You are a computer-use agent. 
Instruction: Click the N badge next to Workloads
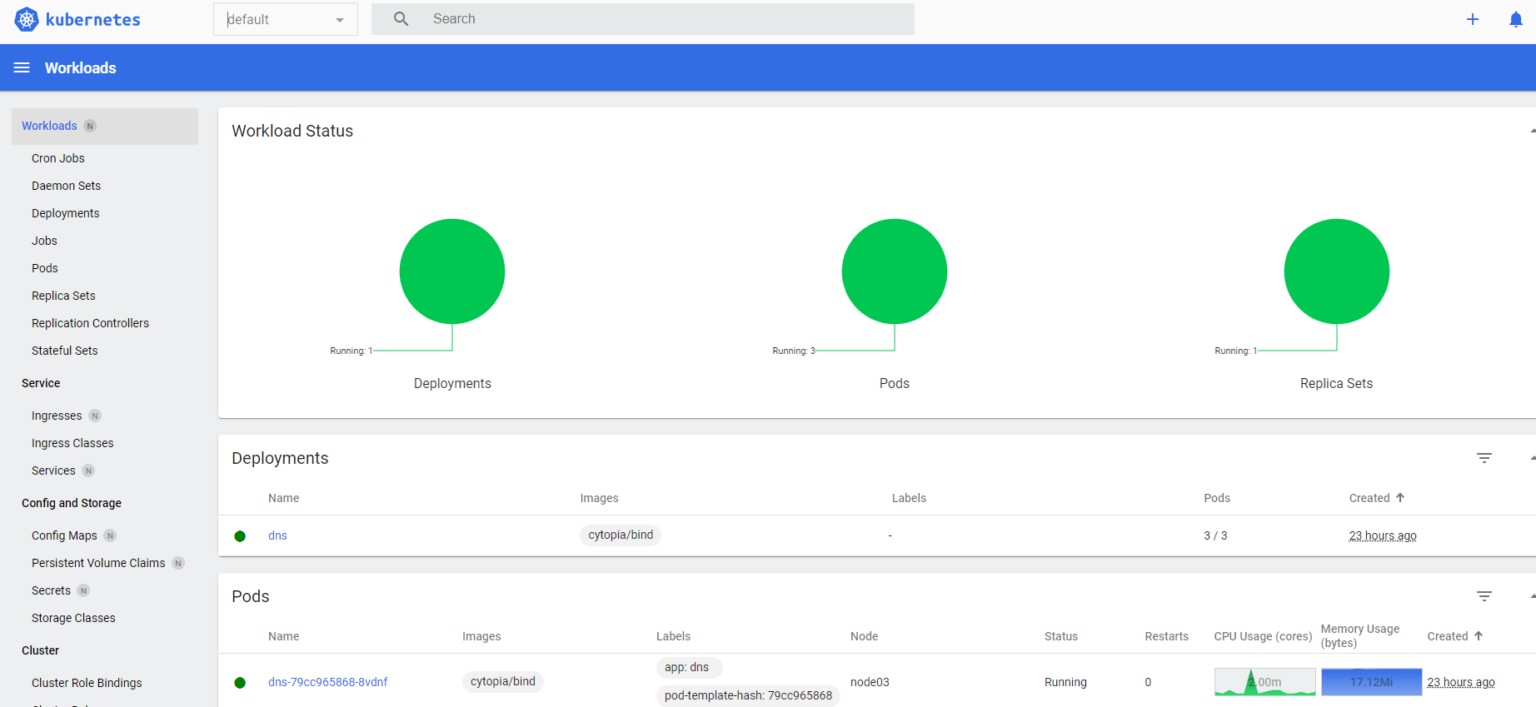(90, 126)
